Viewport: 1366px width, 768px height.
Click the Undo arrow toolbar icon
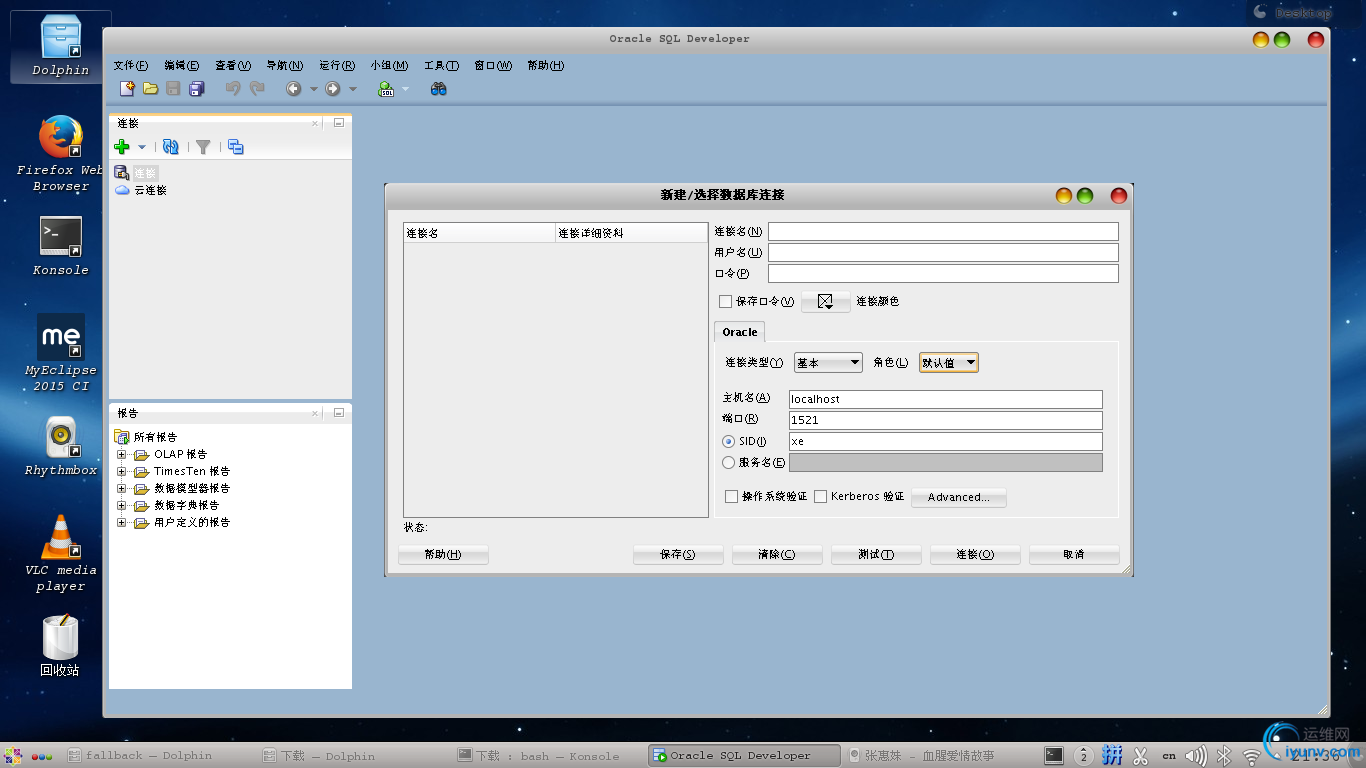[x=233, y=89]
